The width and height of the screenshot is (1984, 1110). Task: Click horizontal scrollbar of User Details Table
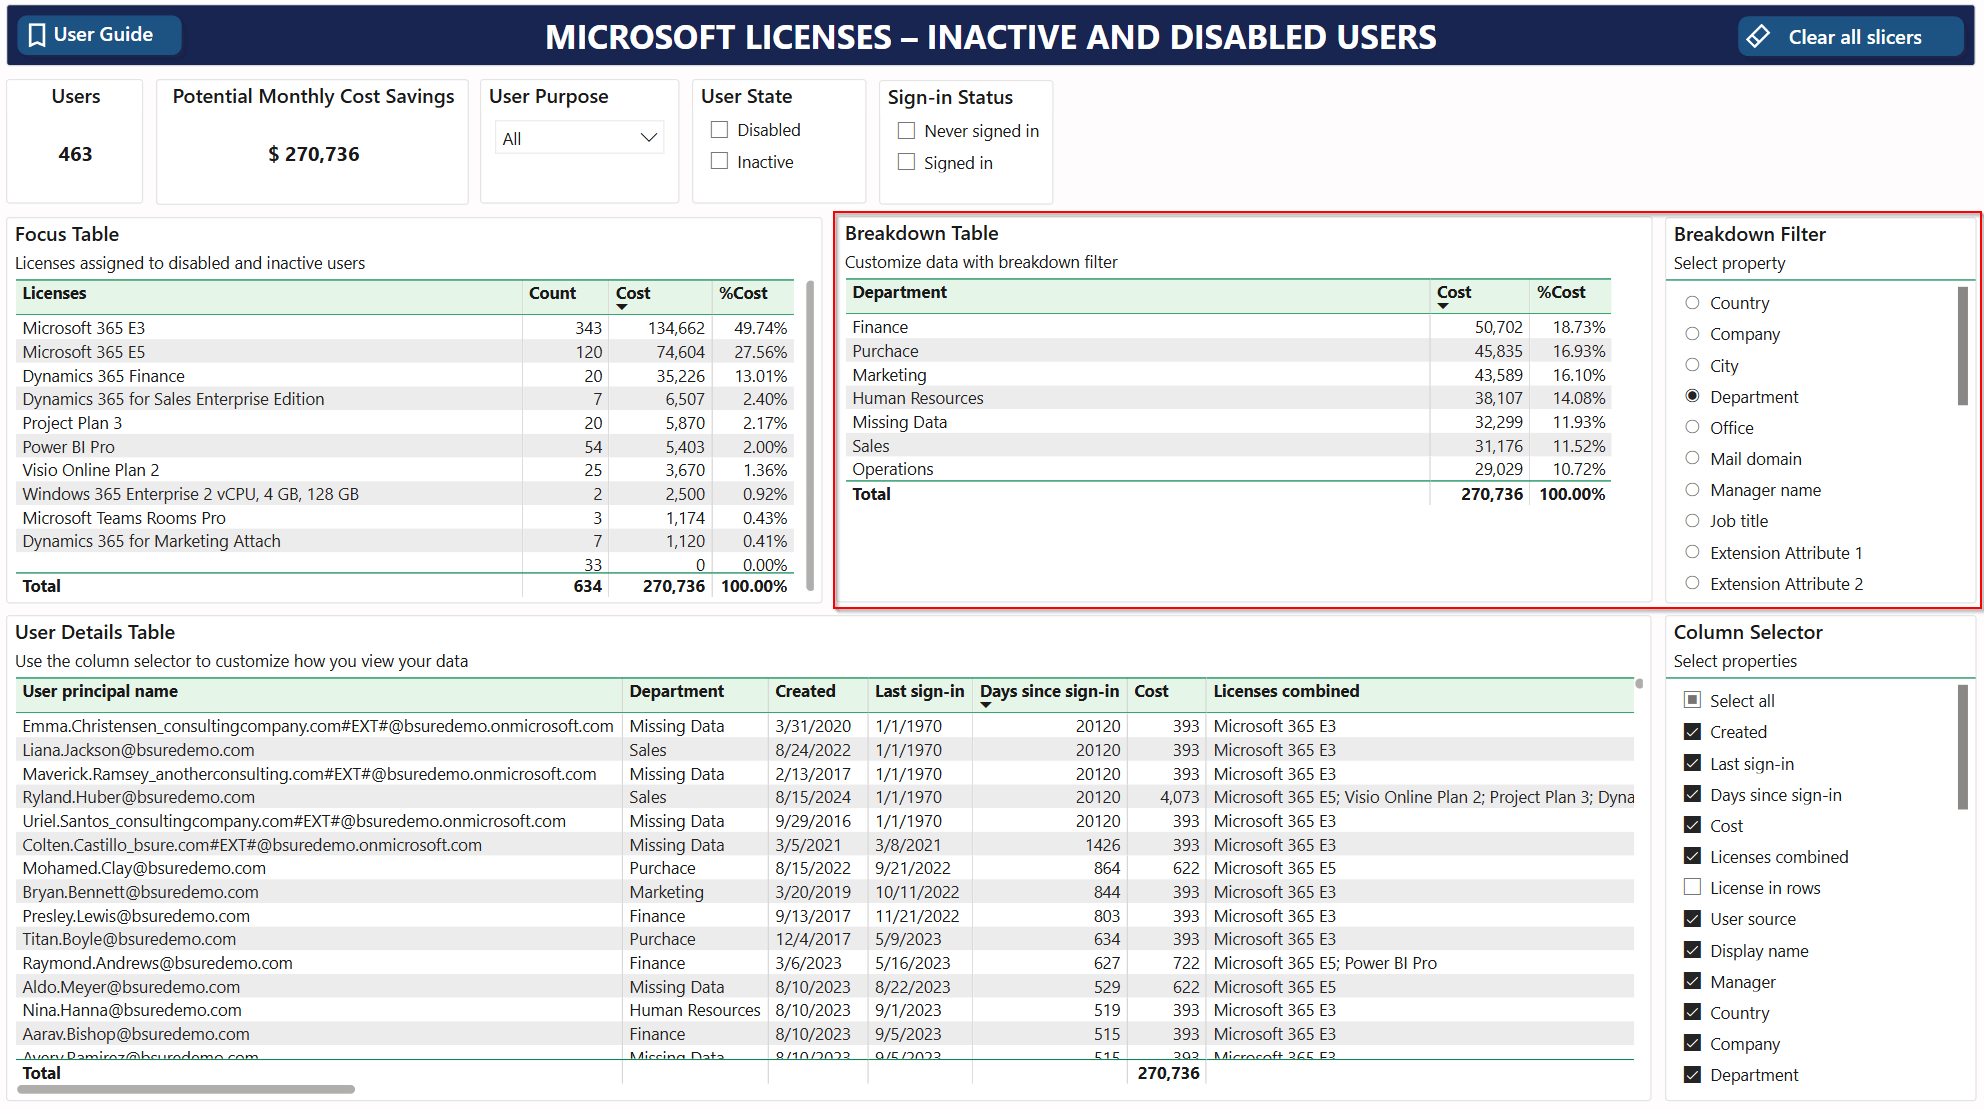click(x=186, y=1090)
